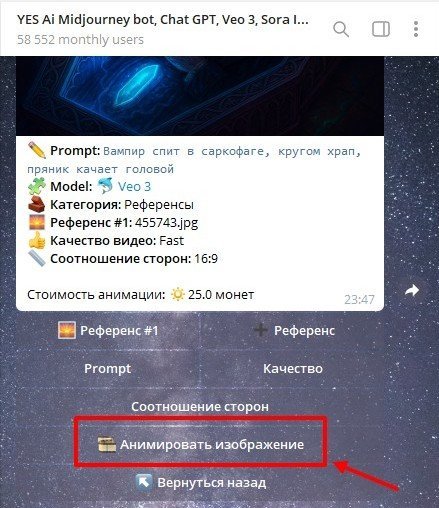Click the forward arrow beside the message

point(412,290)
